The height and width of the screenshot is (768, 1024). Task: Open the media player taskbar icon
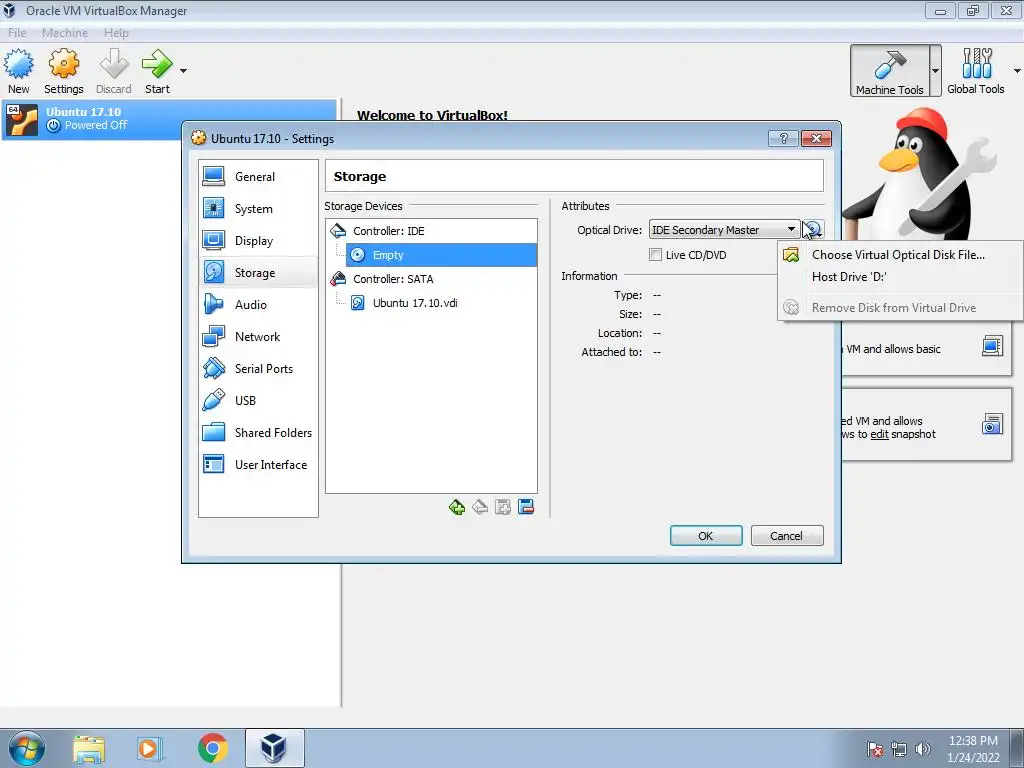click(x=149, y=748)
